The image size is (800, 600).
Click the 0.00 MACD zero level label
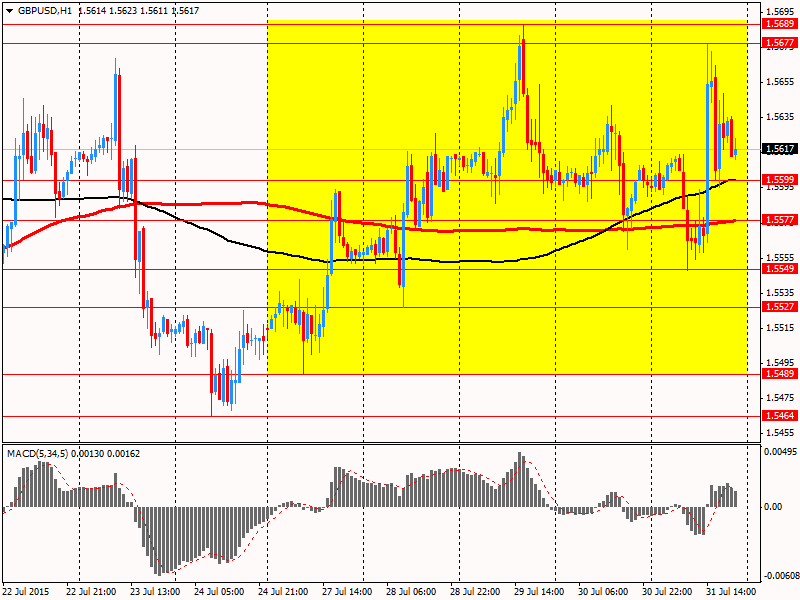(774, 506)
